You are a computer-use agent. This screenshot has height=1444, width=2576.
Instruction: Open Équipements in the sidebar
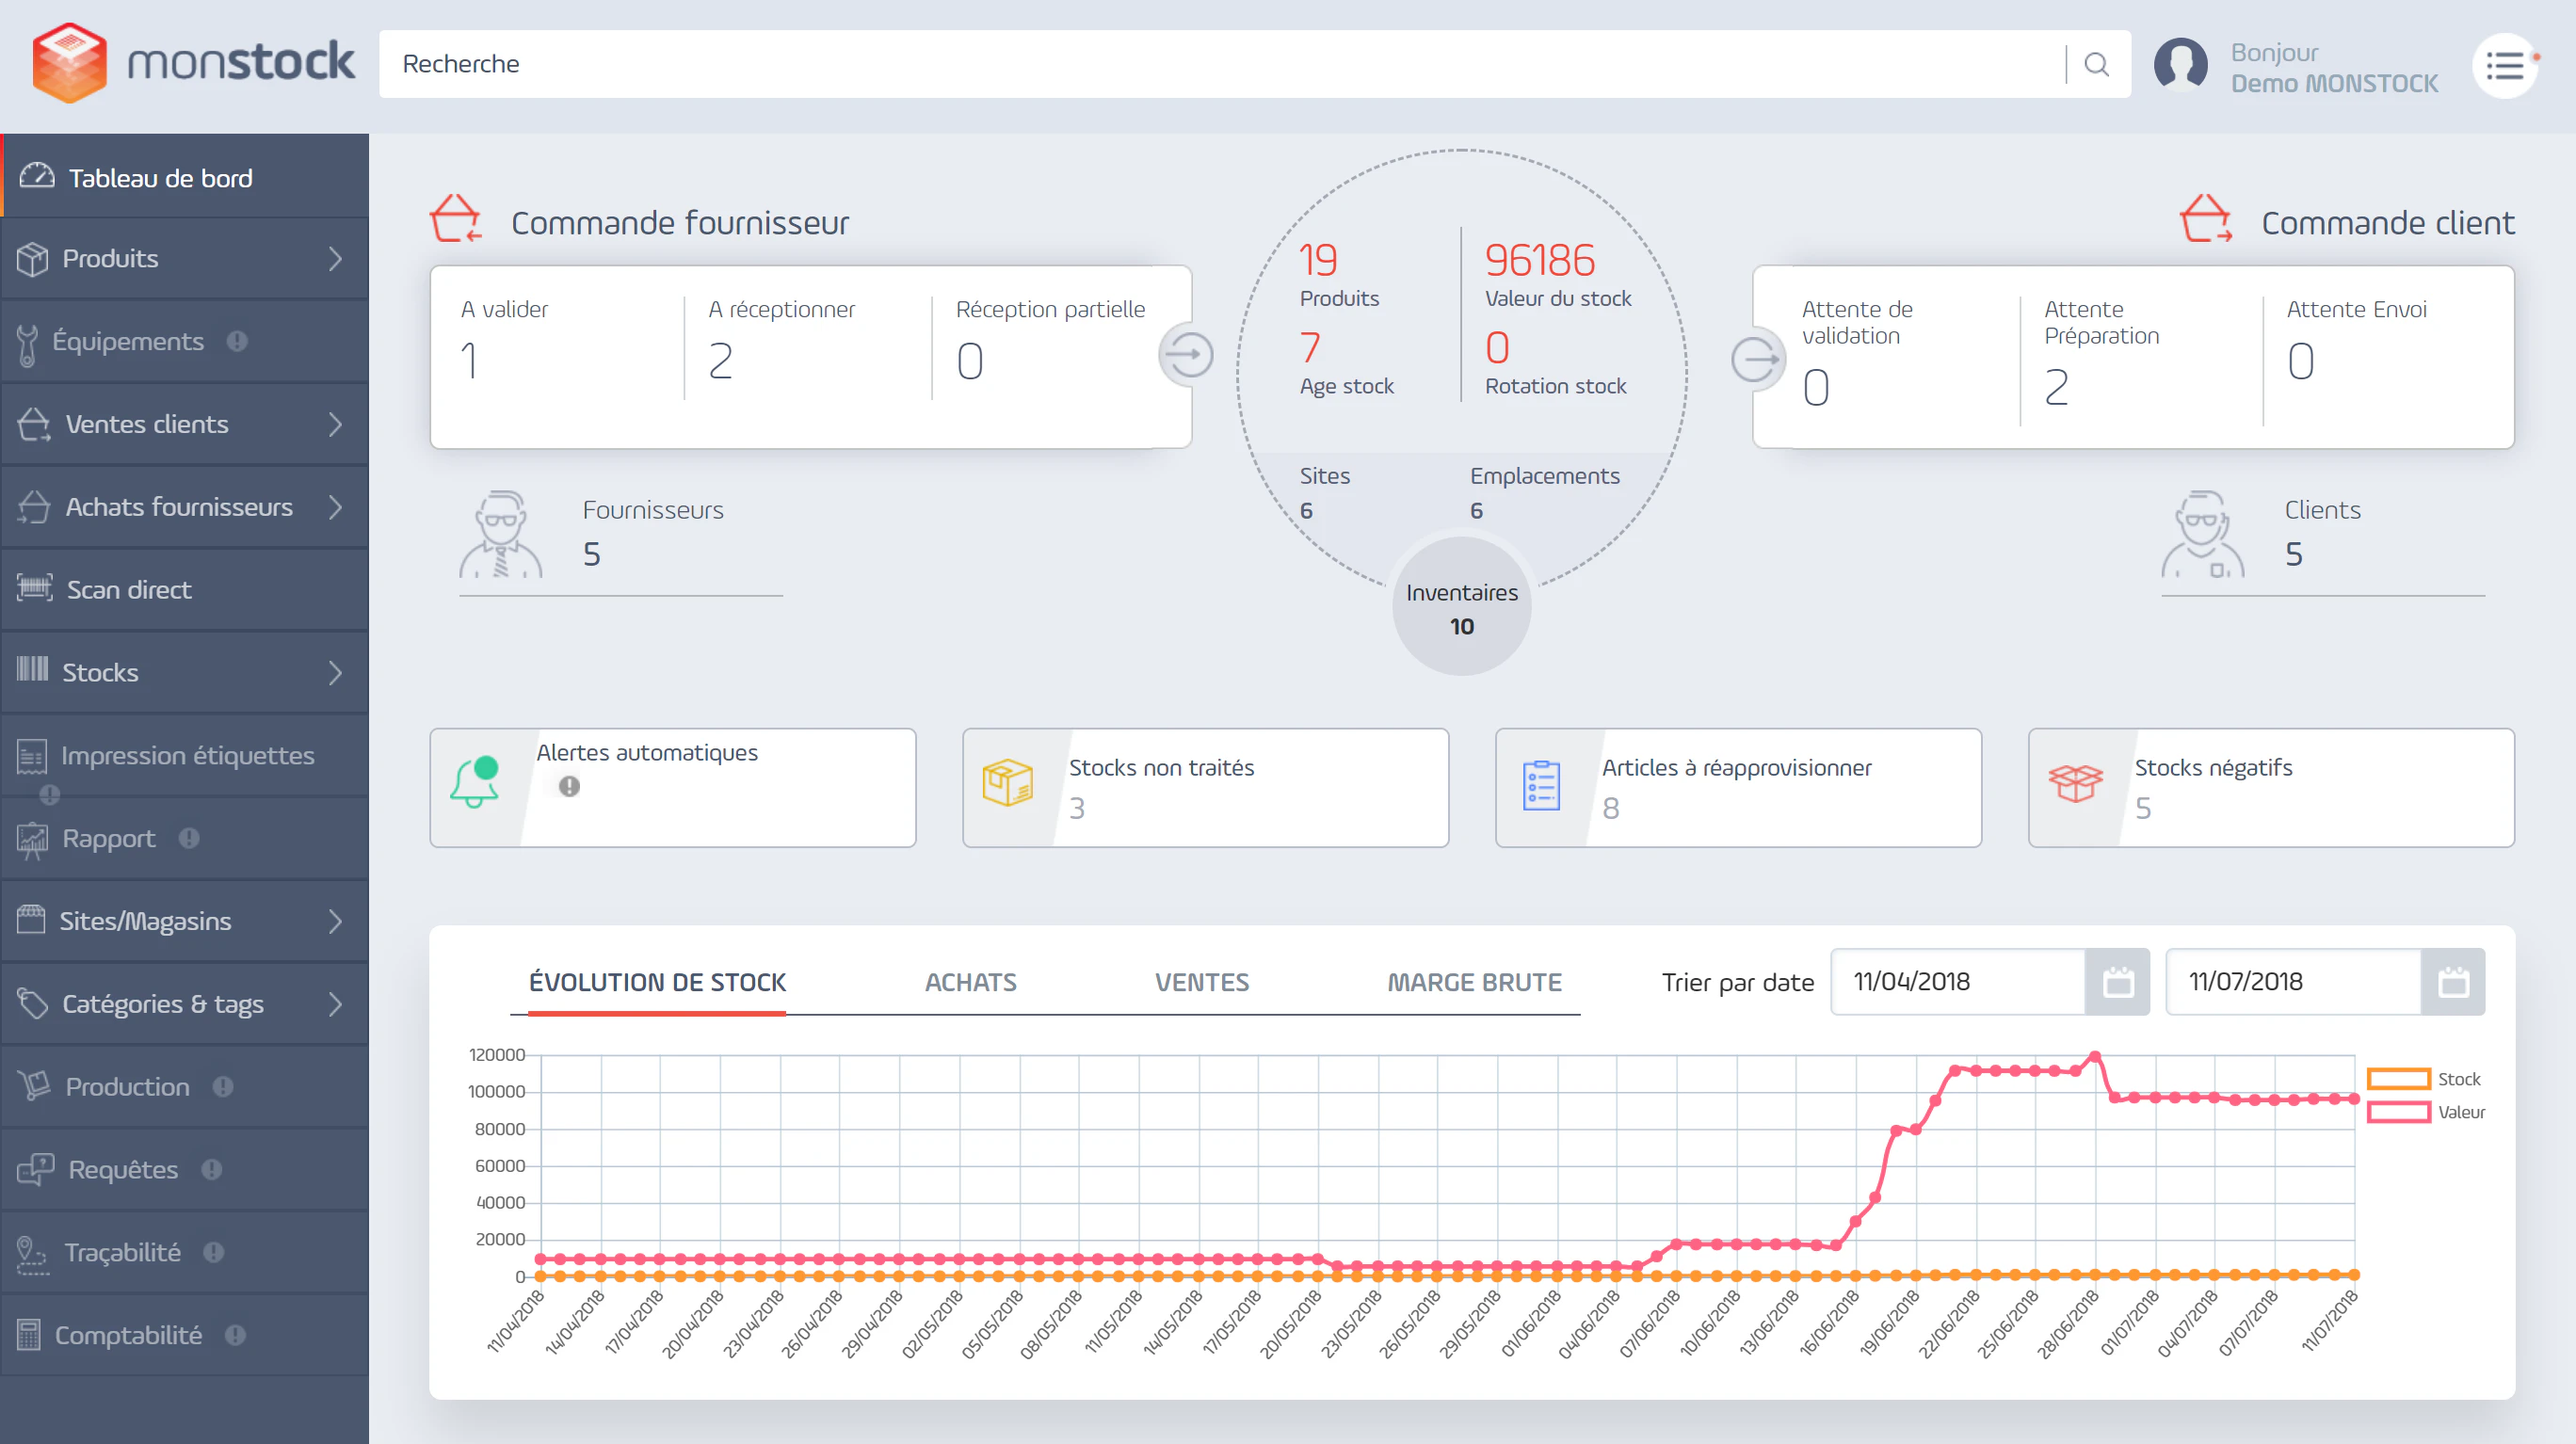click(184, 342)
